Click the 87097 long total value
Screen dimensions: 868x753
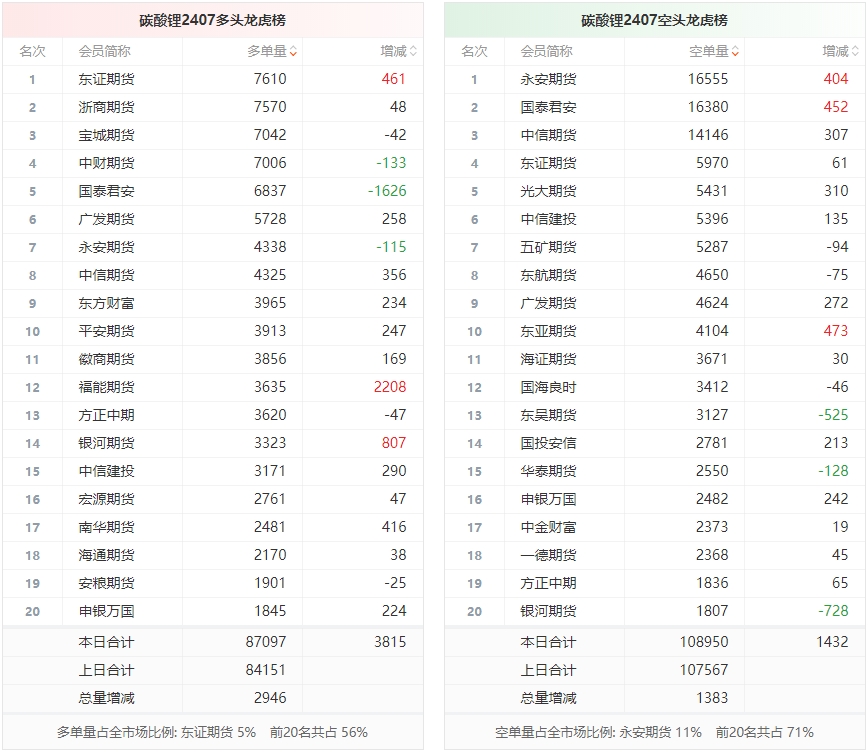[x=266, y=642]
